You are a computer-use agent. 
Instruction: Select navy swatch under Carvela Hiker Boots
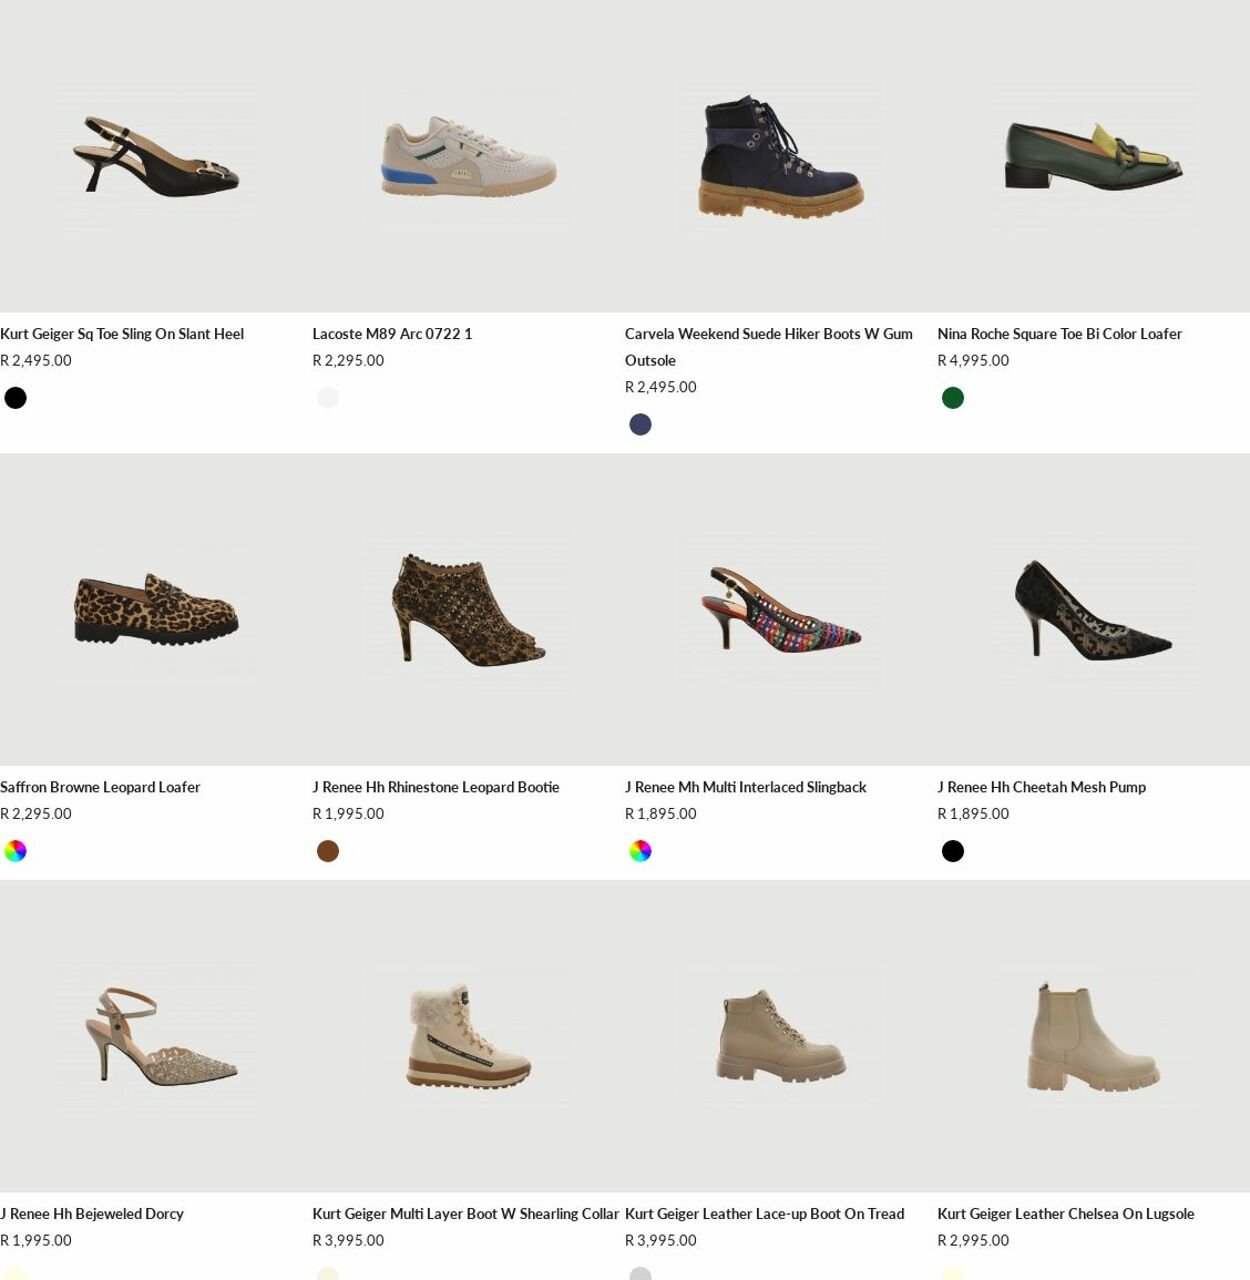pyautogui.click(x=640, y=425)
